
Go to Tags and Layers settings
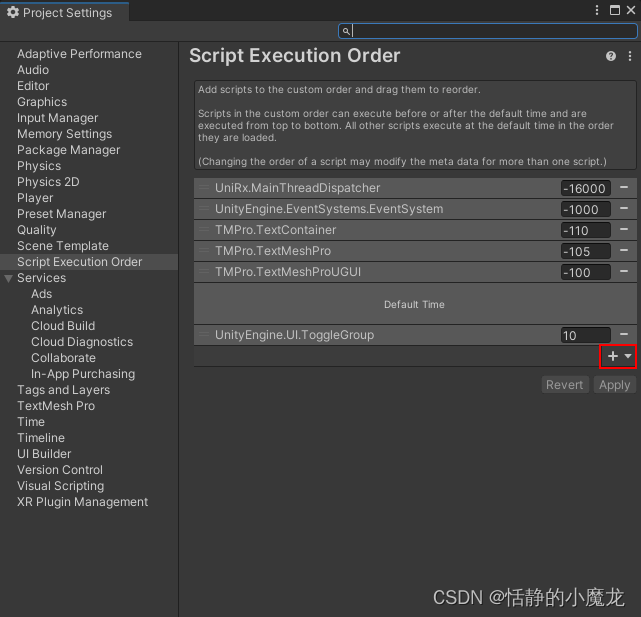[63, 390]
